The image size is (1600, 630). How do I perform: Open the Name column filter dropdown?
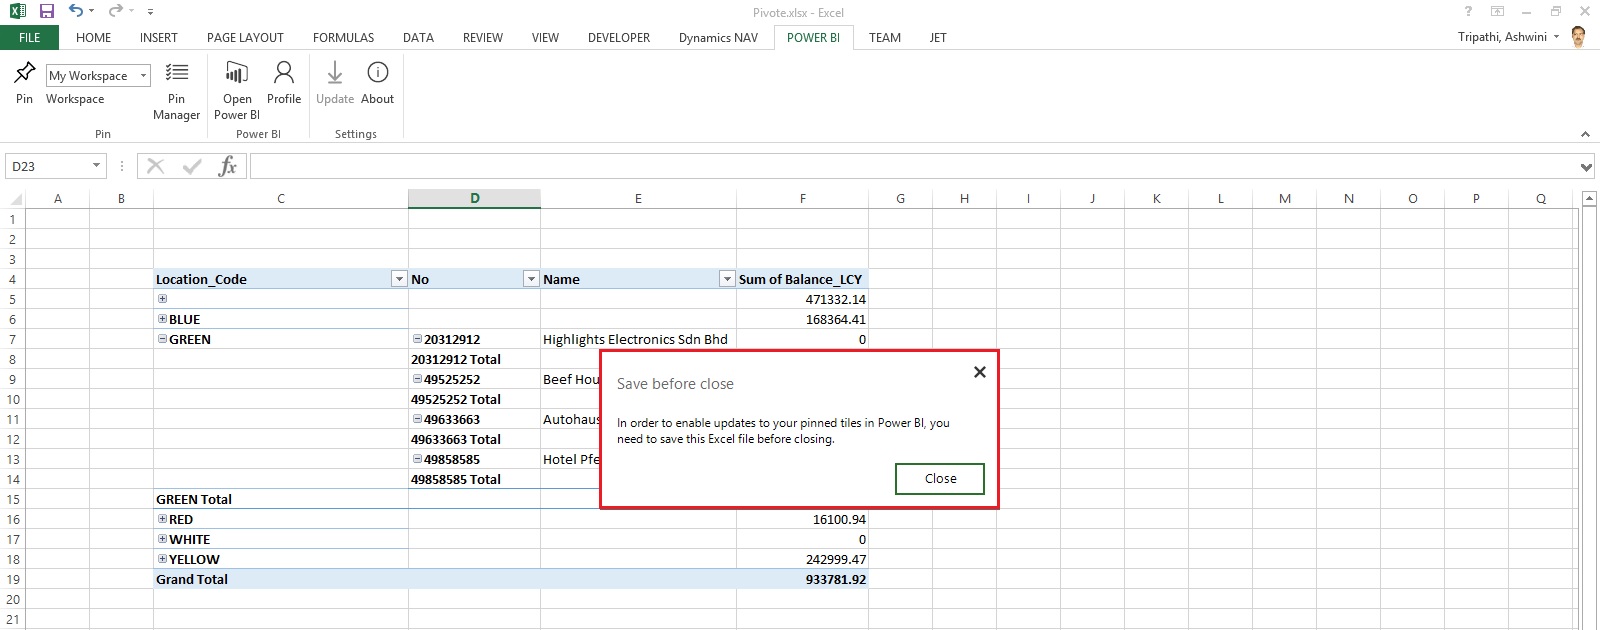click(x=727, y=279)
